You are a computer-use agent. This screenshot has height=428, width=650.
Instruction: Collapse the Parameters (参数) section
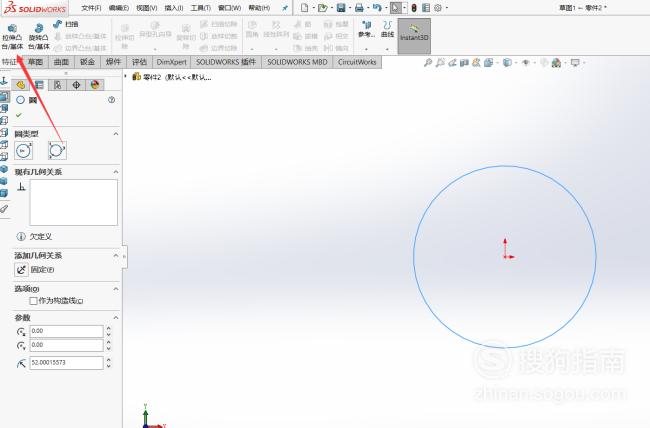pos(116,318)
